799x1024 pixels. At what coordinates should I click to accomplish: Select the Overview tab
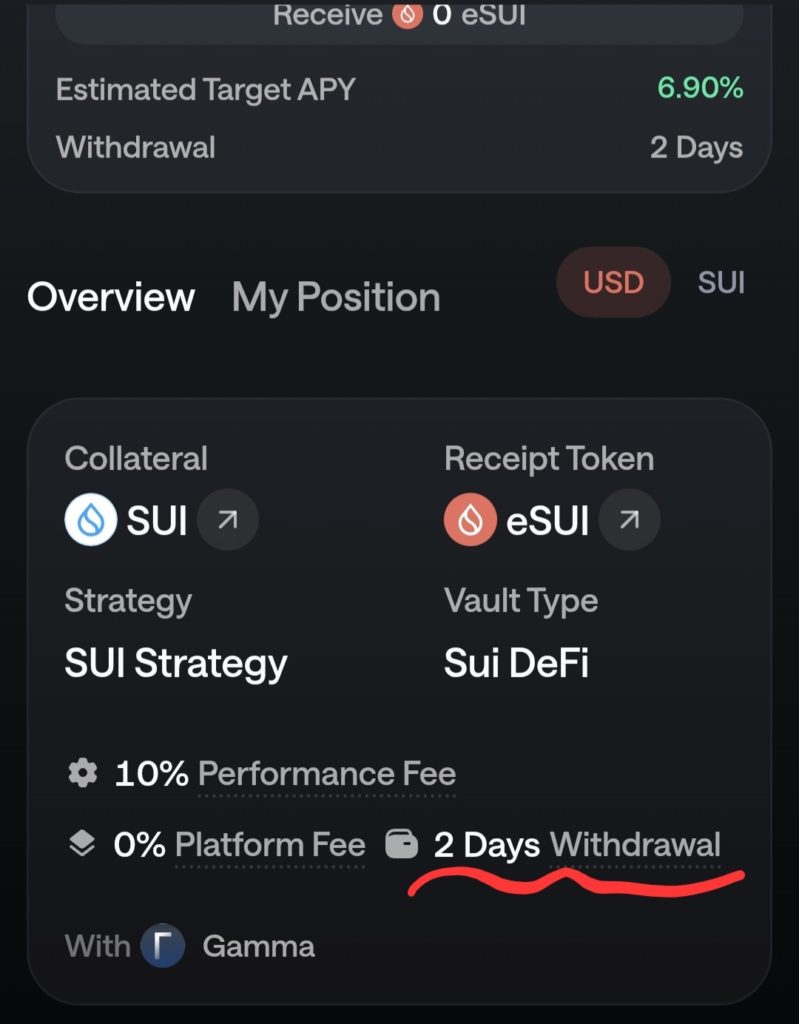(111, 297)
